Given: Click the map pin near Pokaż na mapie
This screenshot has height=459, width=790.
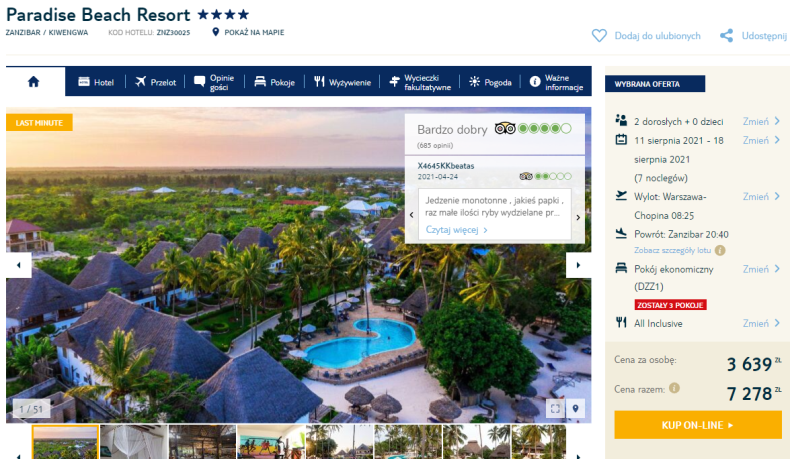Looking at the screenshot, I should coord(216,32).
